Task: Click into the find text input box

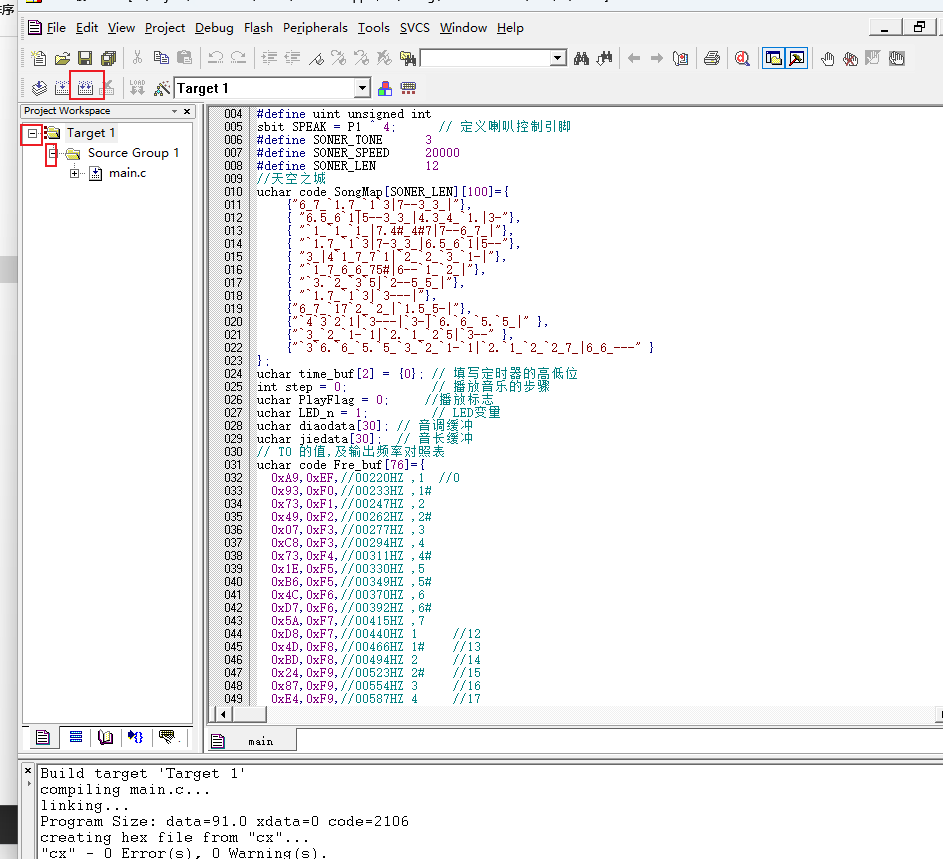Action: pos(485,58)
